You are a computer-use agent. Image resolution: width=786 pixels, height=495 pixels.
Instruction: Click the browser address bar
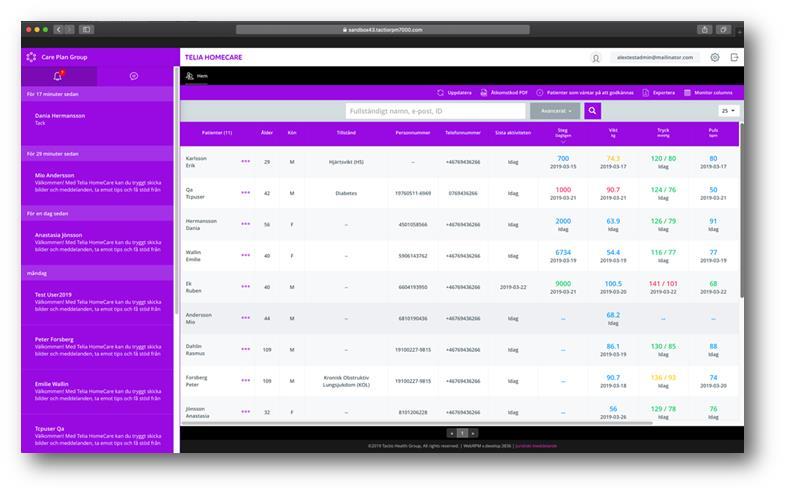pyautogui.click(x=382, y=30)
